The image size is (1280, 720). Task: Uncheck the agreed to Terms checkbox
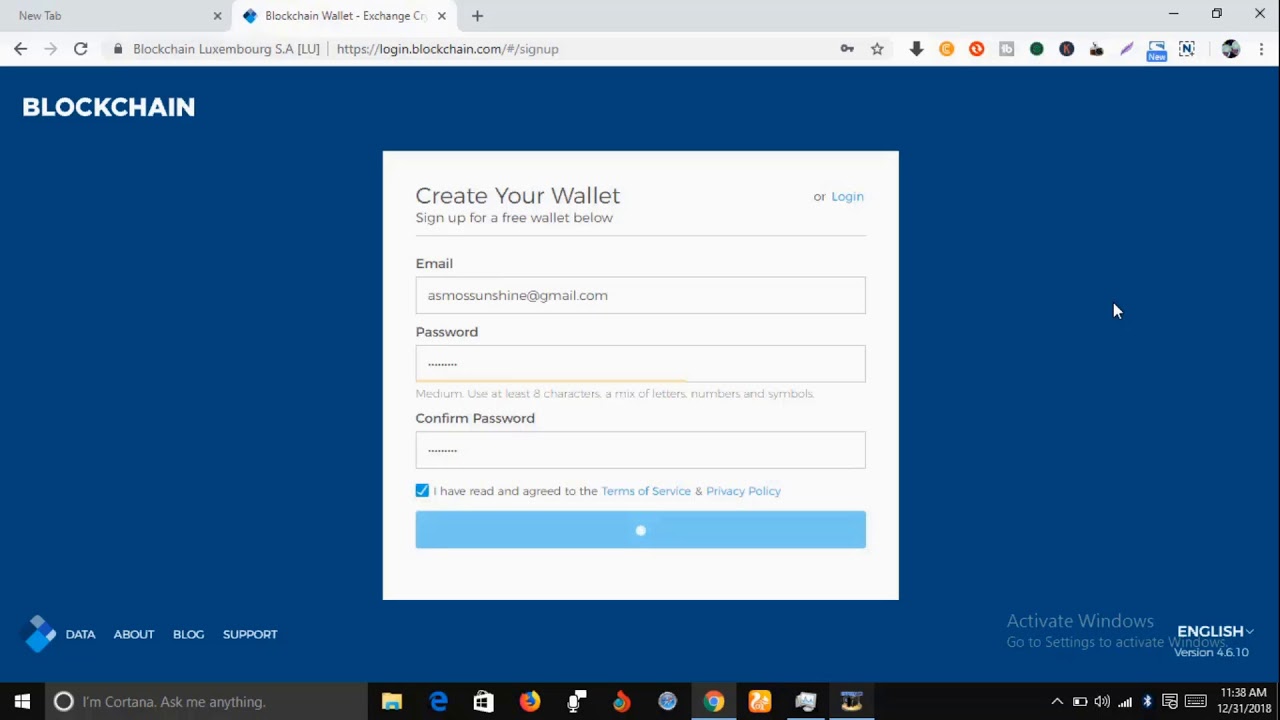[422, 490]
